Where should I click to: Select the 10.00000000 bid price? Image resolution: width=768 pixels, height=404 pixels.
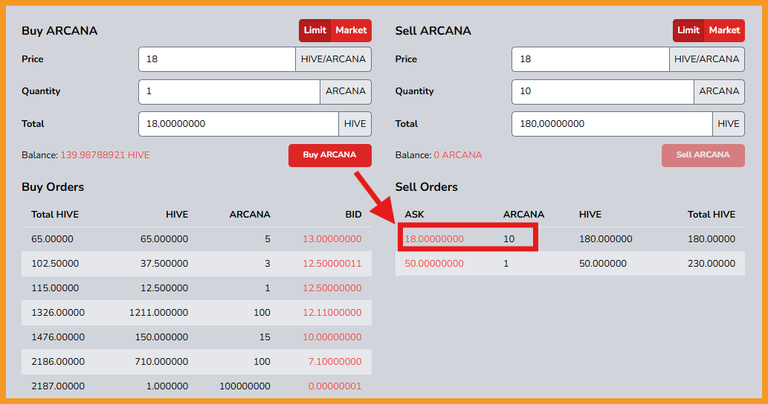(332, 337)
